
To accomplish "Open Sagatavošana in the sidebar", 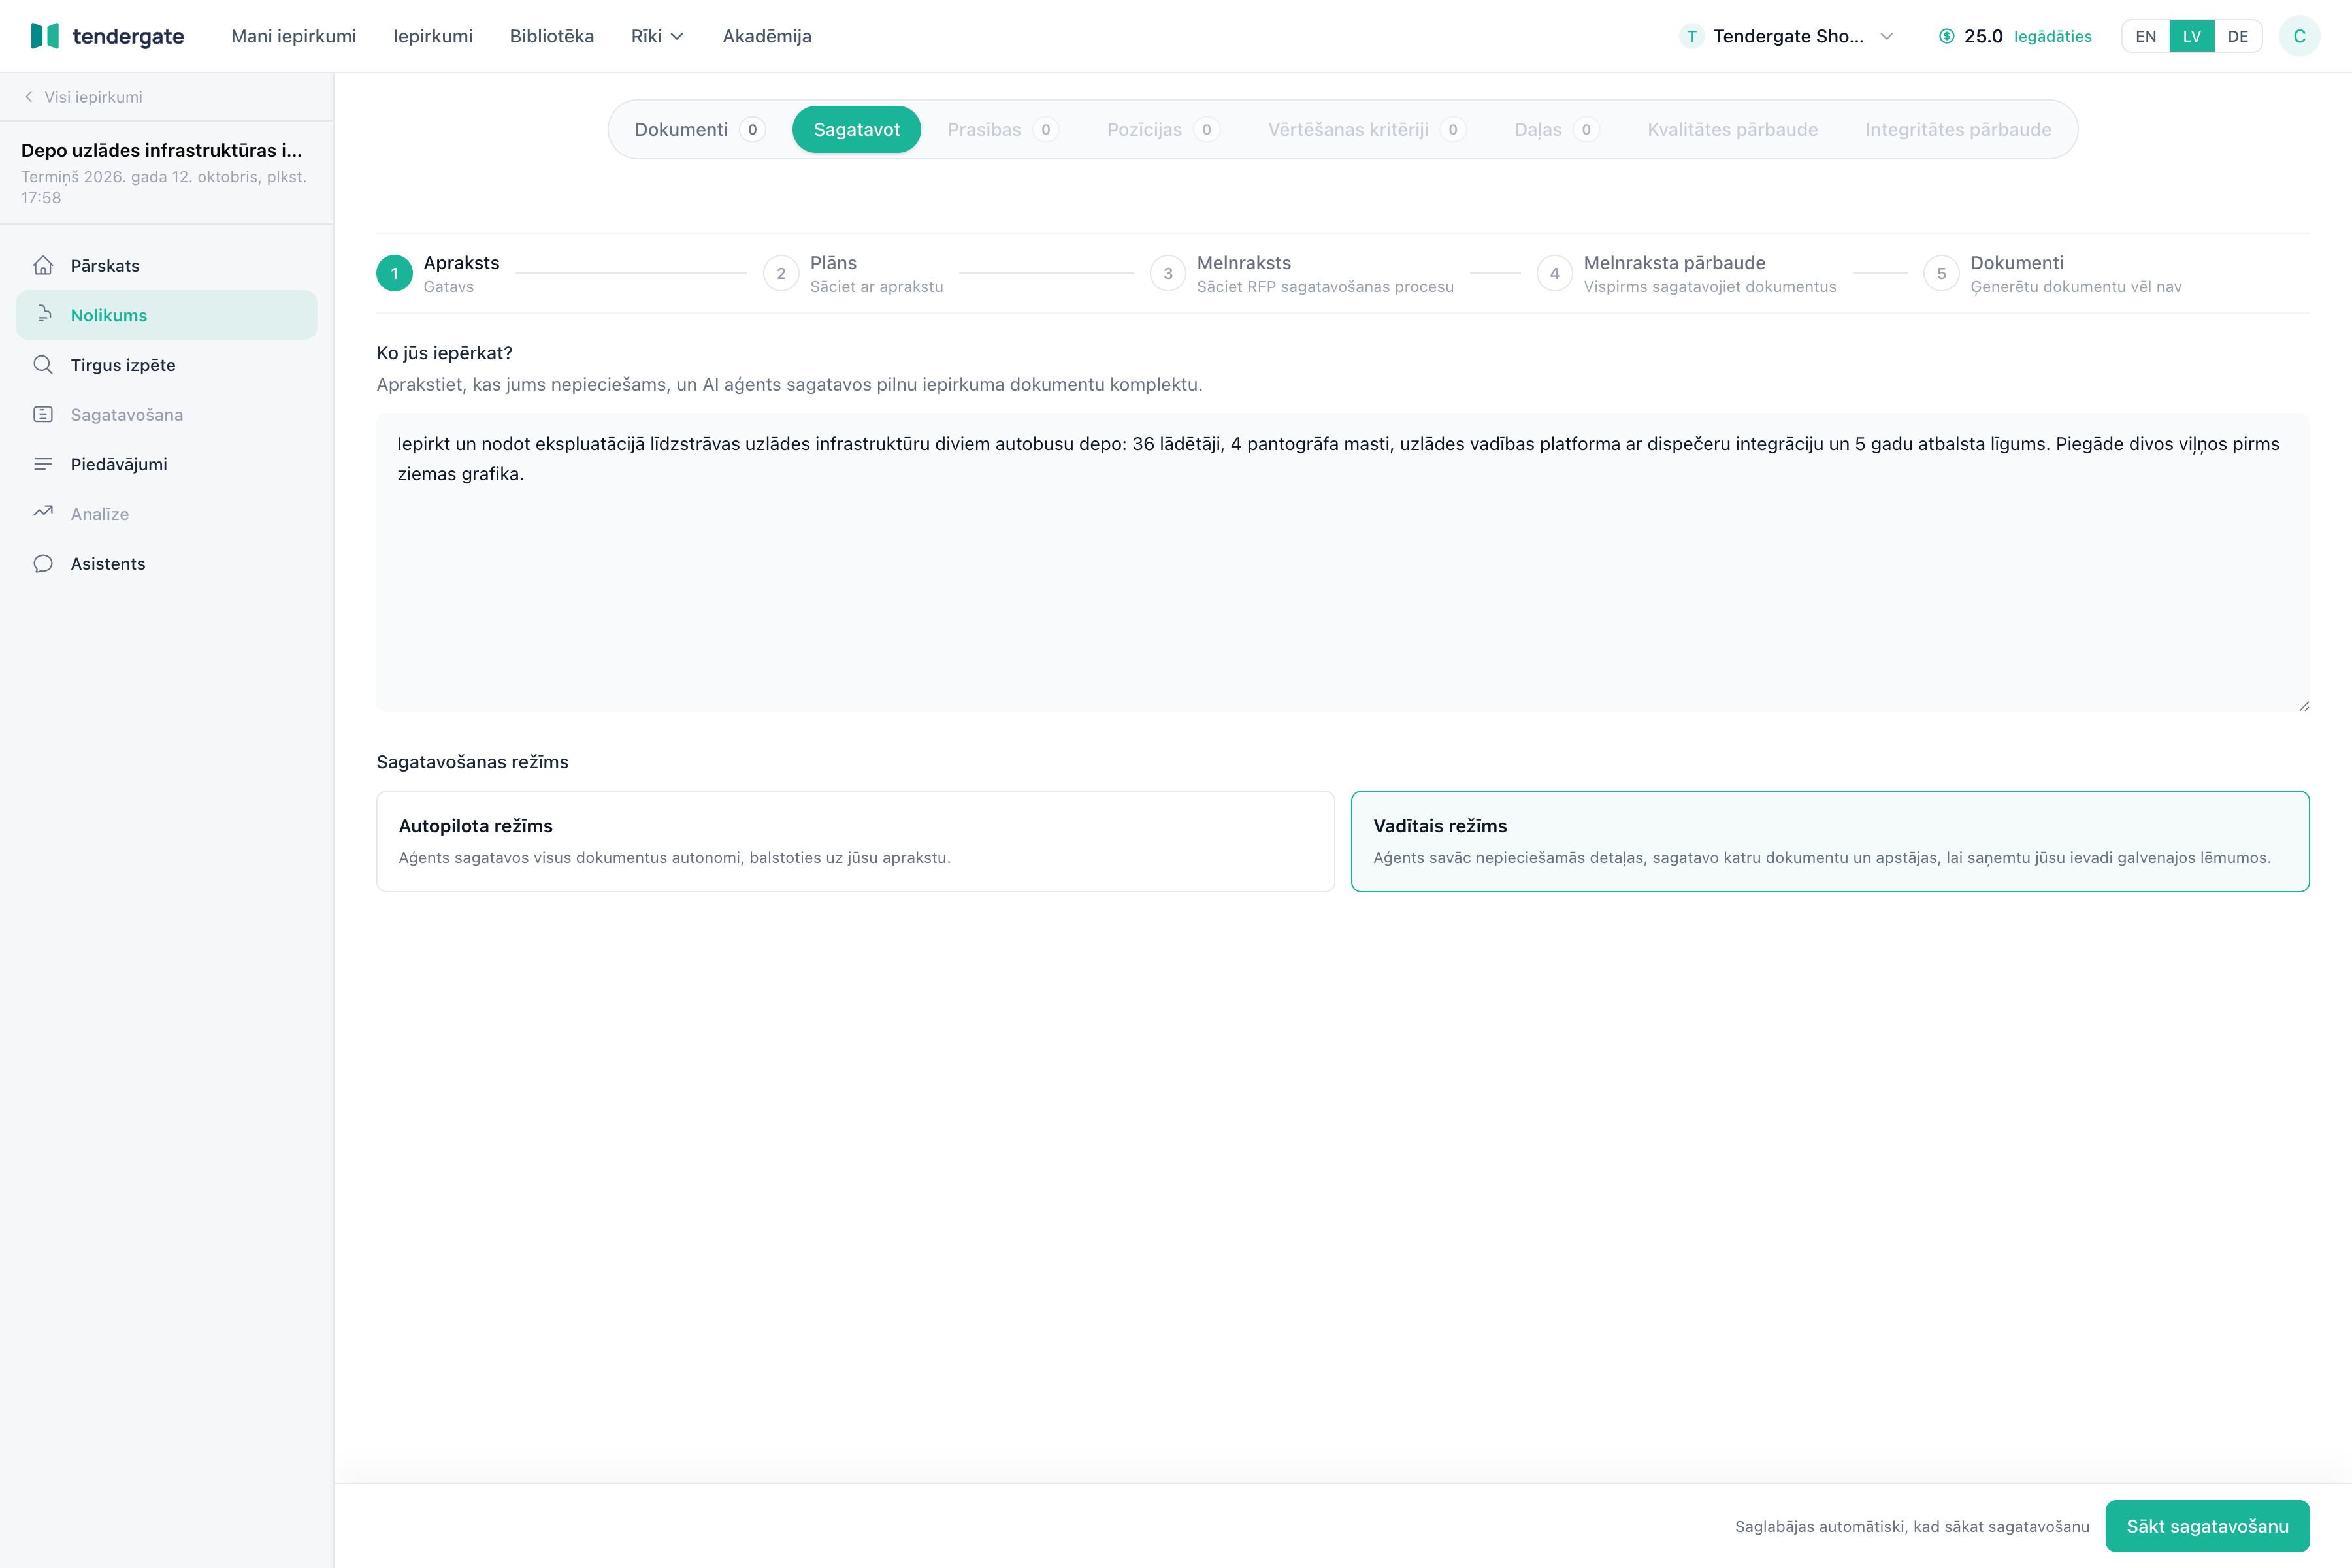I will (166, 414).
